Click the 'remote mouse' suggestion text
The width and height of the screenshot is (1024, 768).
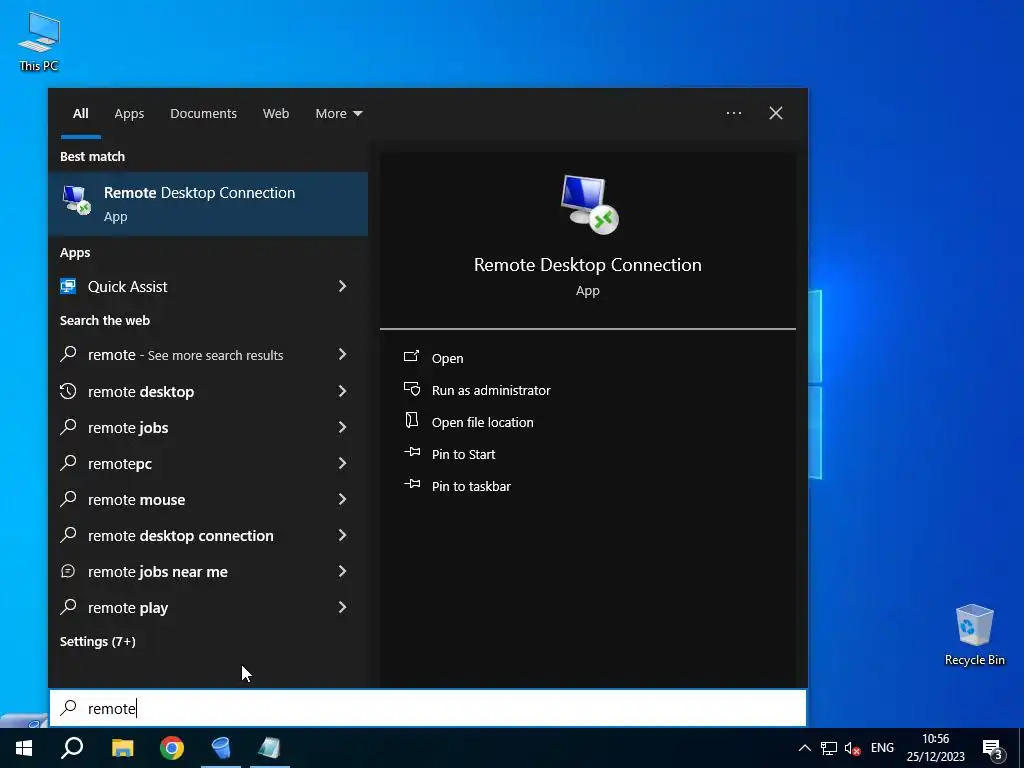point(136,500)
